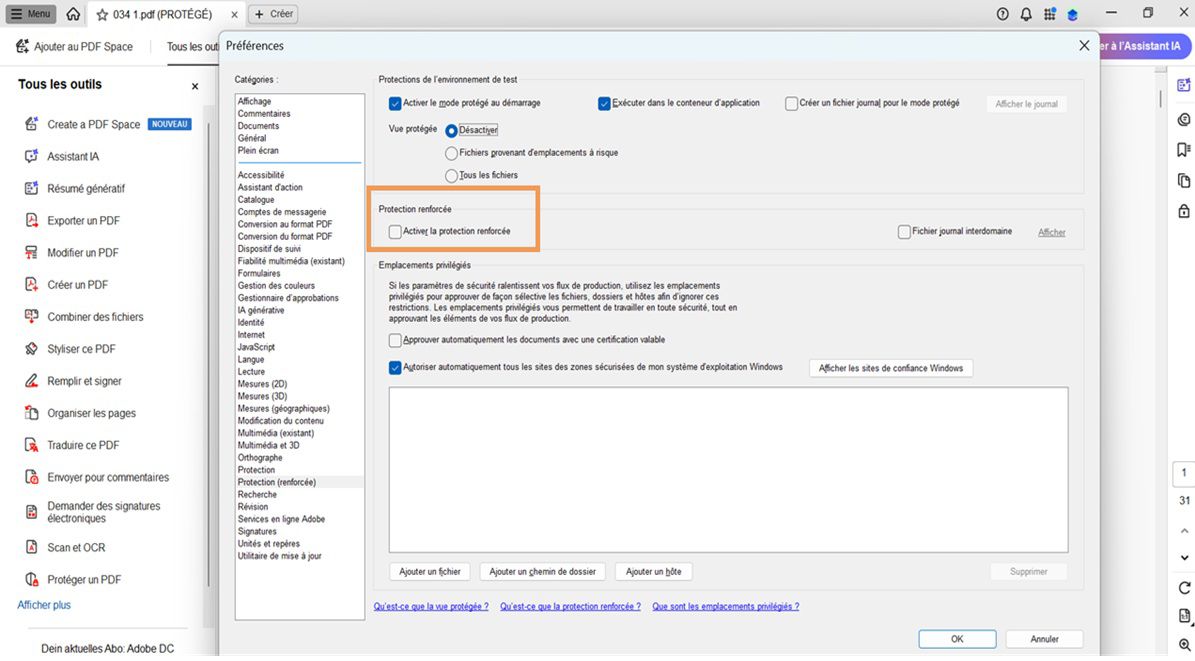Viewport: 1195px width, 661px height.
Task: Open the zoom magnifier in right rail
Action: click(1184, 645)
